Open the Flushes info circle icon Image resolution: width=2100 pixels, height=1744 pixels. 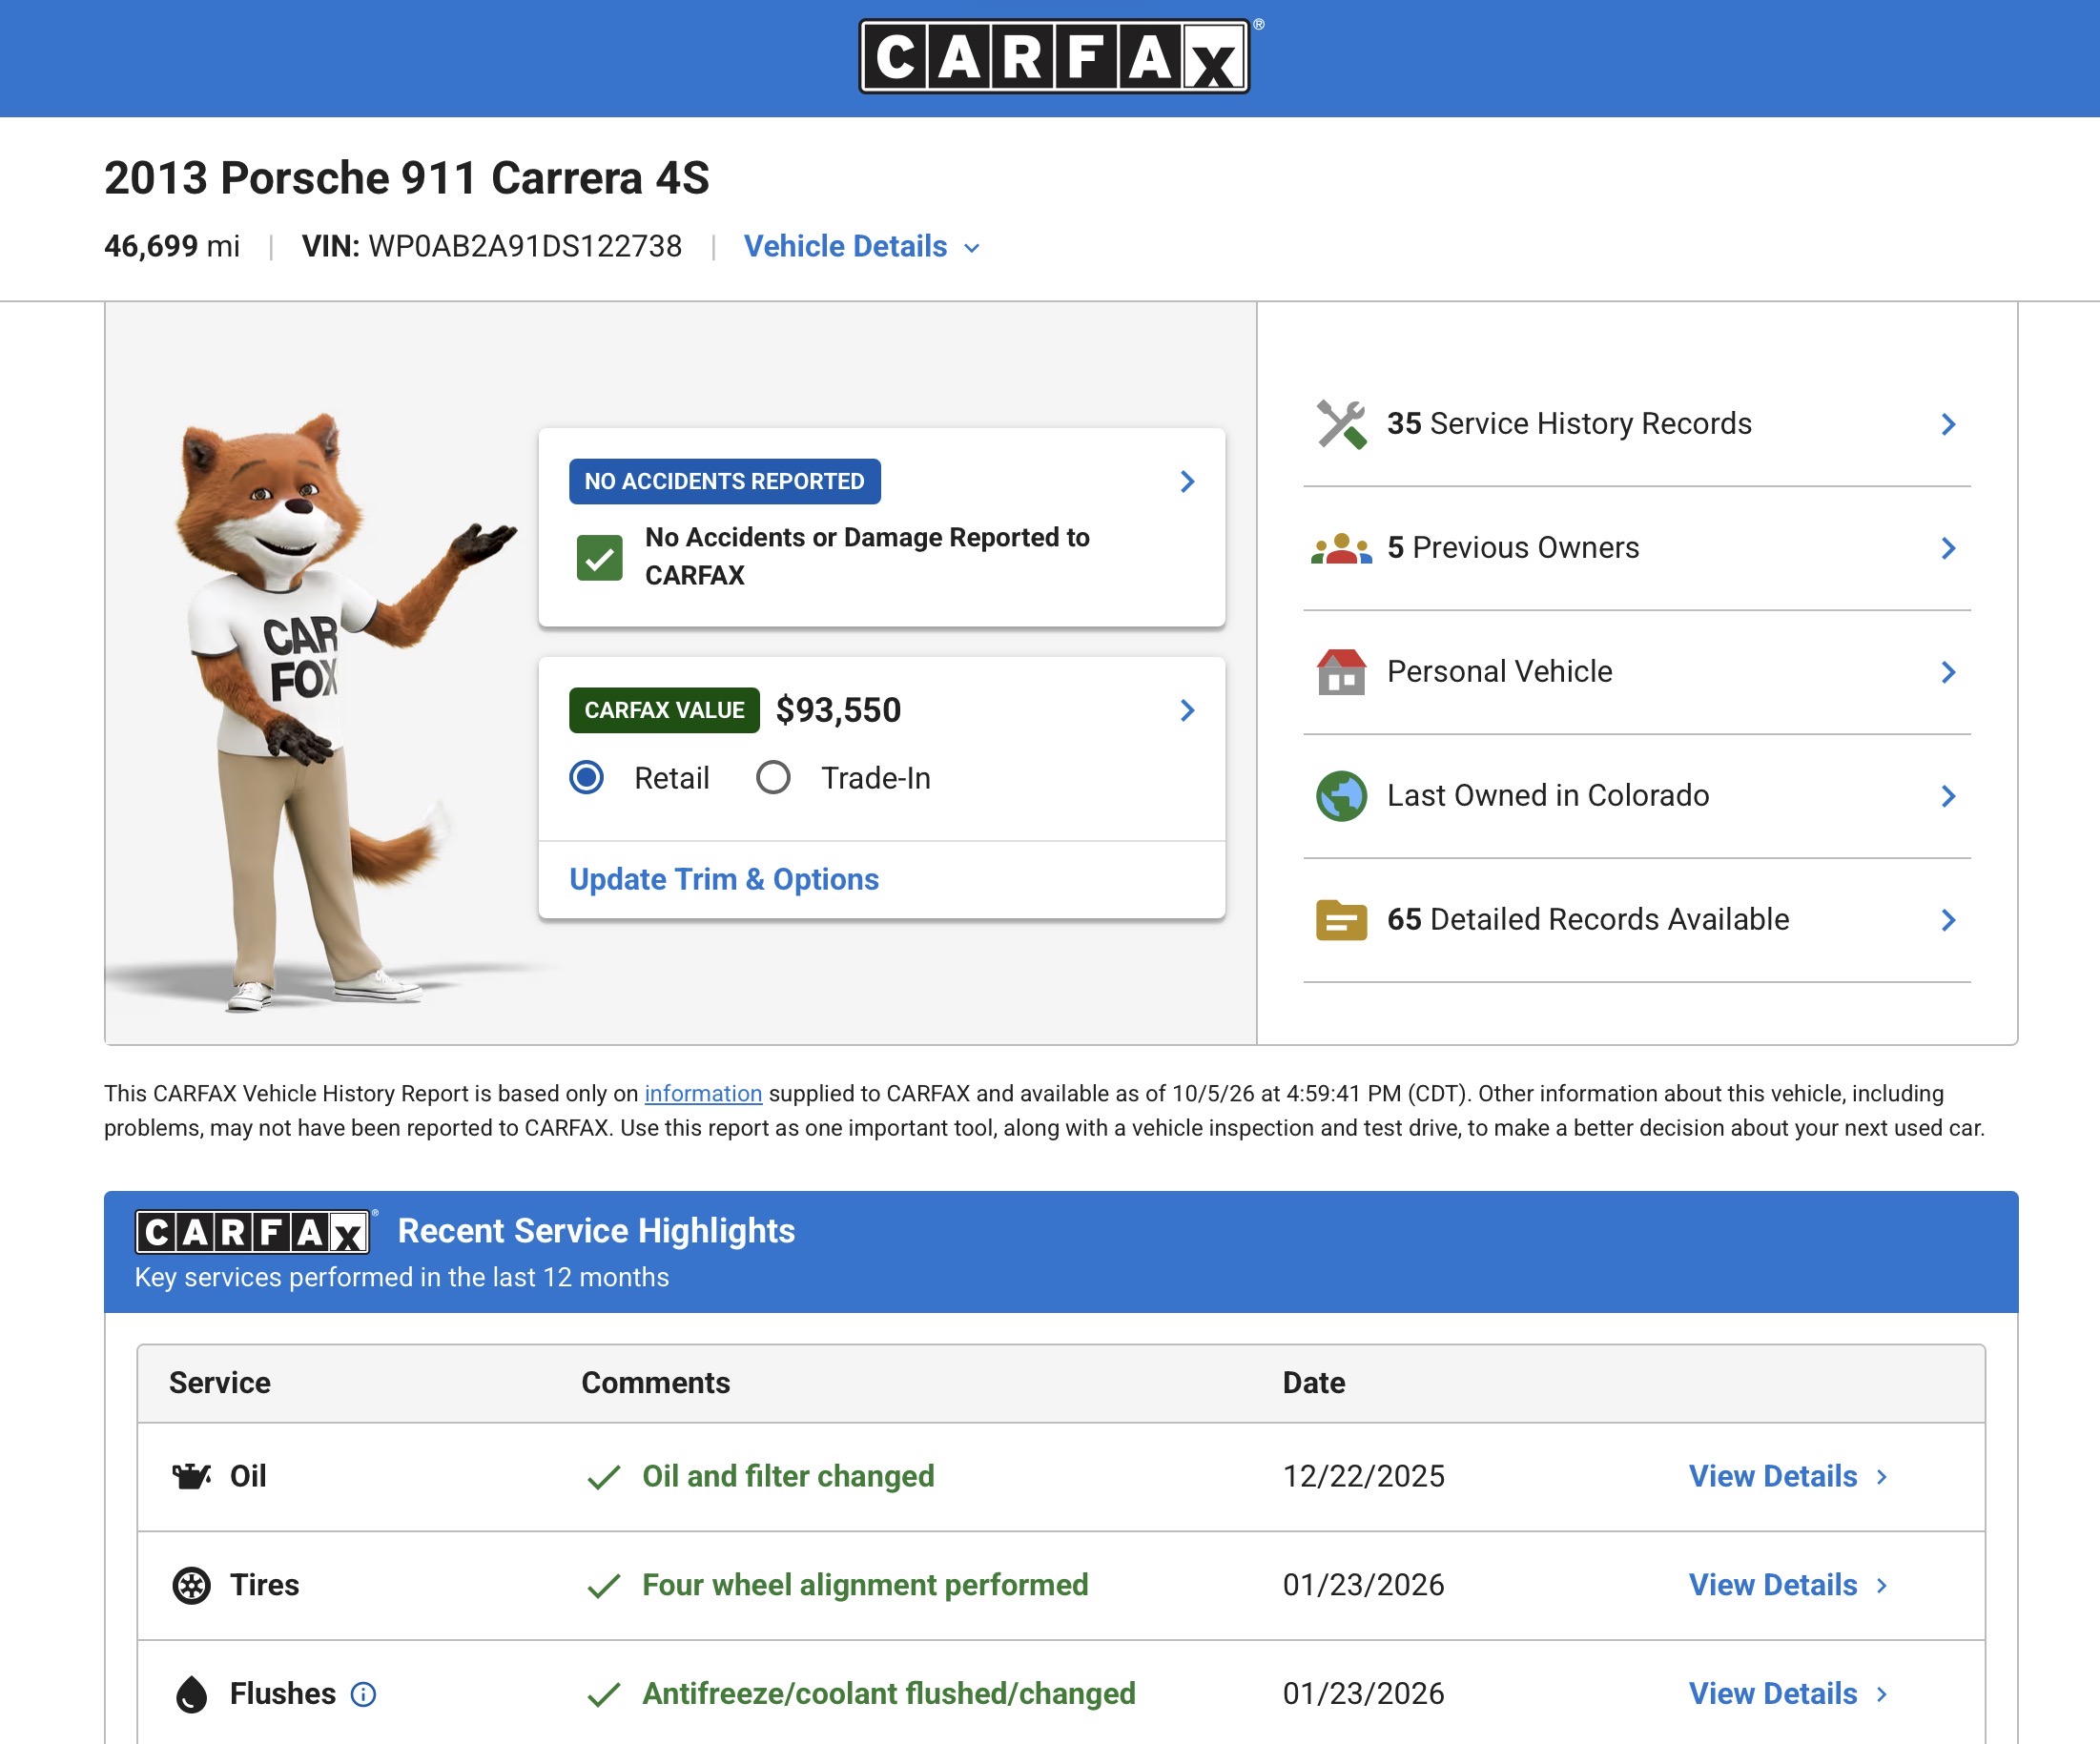click(363, 1694)
